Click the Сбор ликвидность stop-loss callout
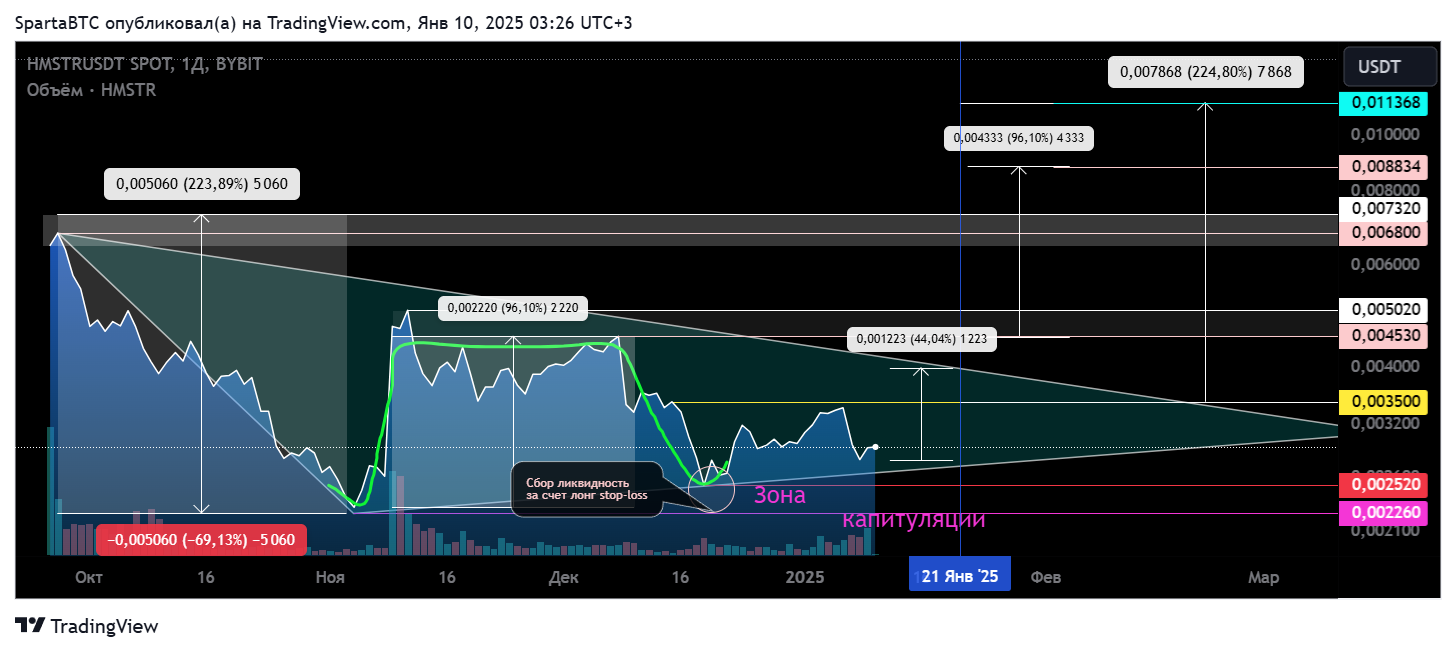 coord(587,489)
